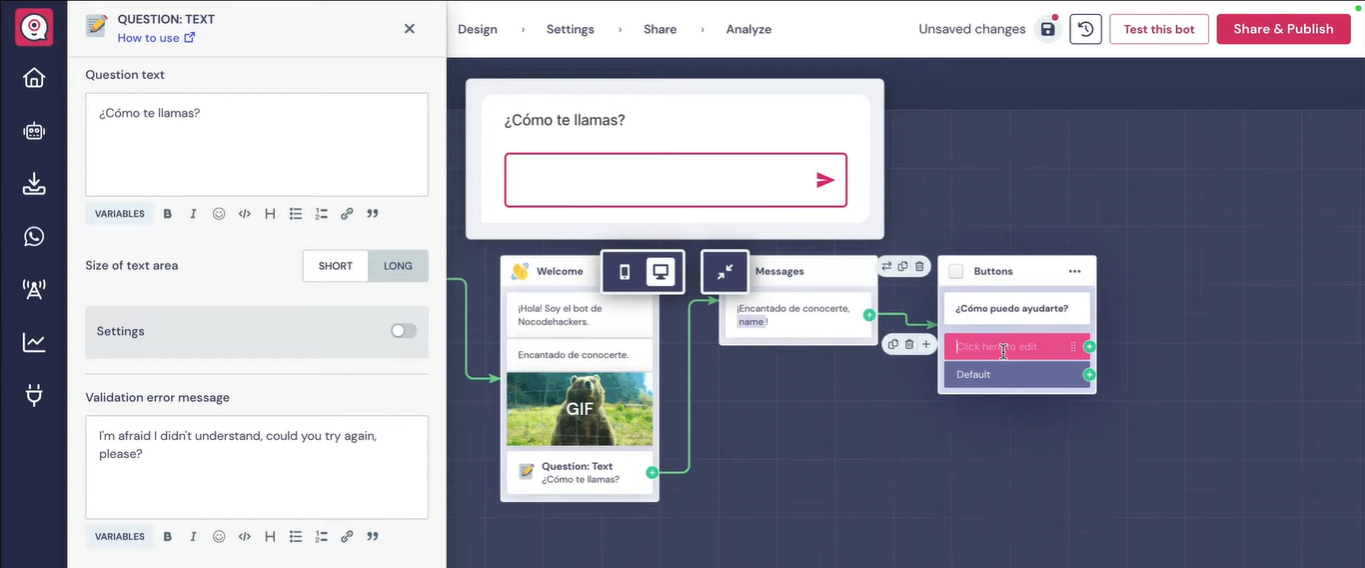Go to the Design tab
This screenshot has height=568, width=1365.
477,29
